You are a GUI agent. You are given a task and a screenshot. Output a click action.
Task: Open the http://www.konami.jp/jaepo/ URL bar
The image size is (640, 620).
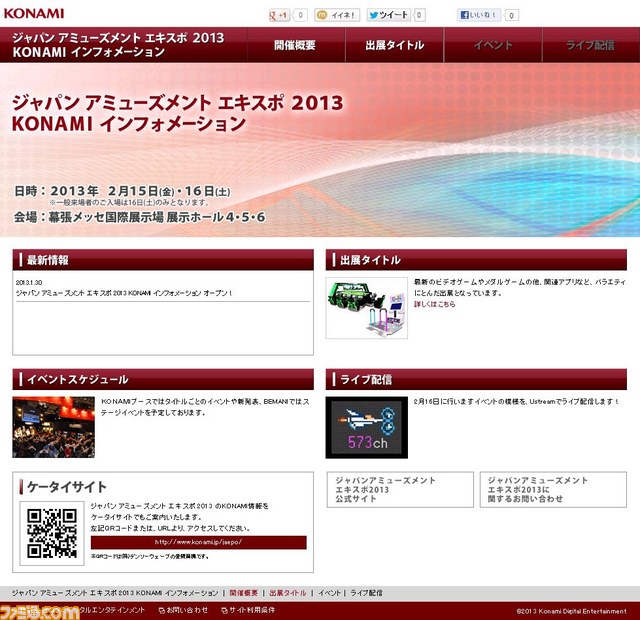click(198, 542)
